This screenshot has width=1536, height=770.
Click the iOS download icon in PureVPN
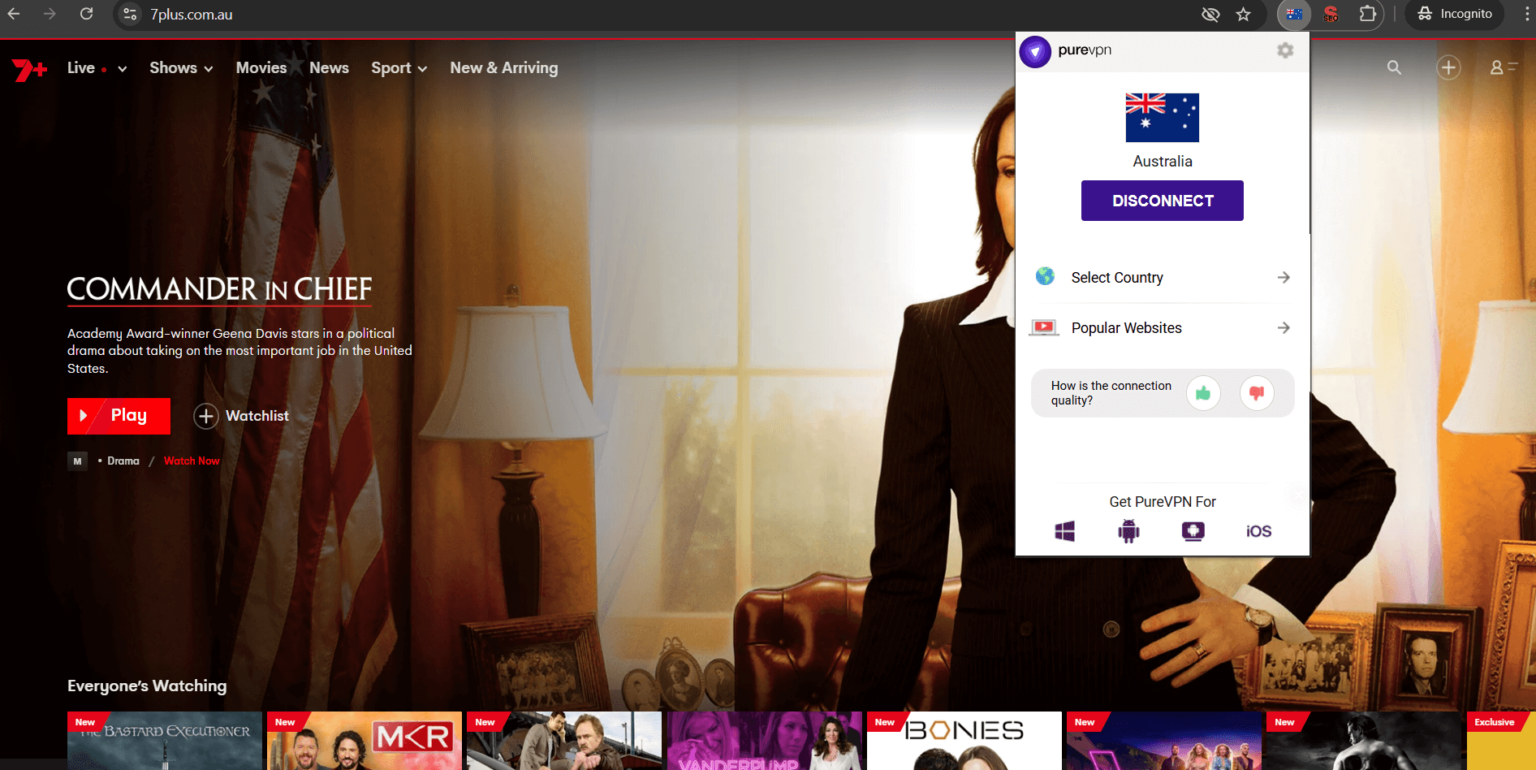(1258, 531)
